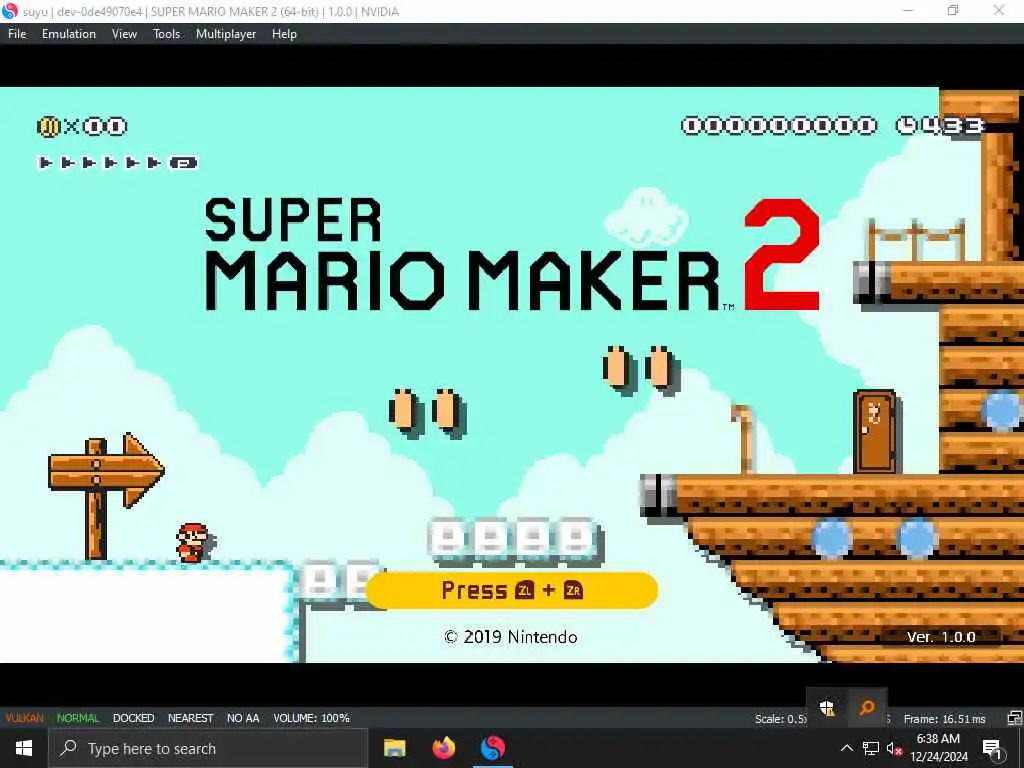Click the Ver. 1.0.0 label
Image resolution: width=1024 pixels, height=768 pixels.
[x=940, y=637]
